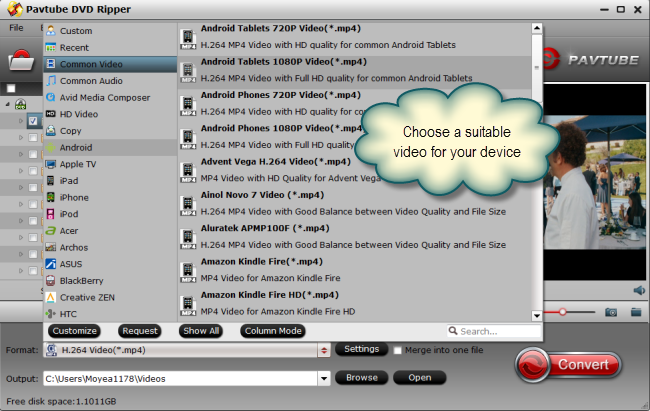Screen dimensions: 650x411
Task: Select Ainol Novo 7 Video format
Action: tap(354, 203)
